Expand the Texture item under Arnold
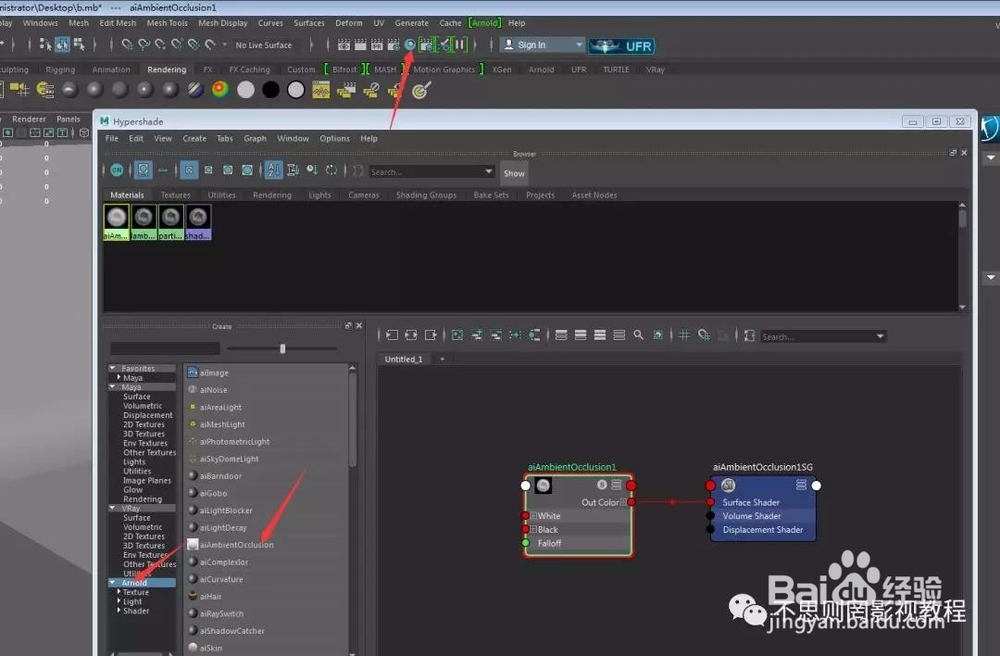 (119, 592)
